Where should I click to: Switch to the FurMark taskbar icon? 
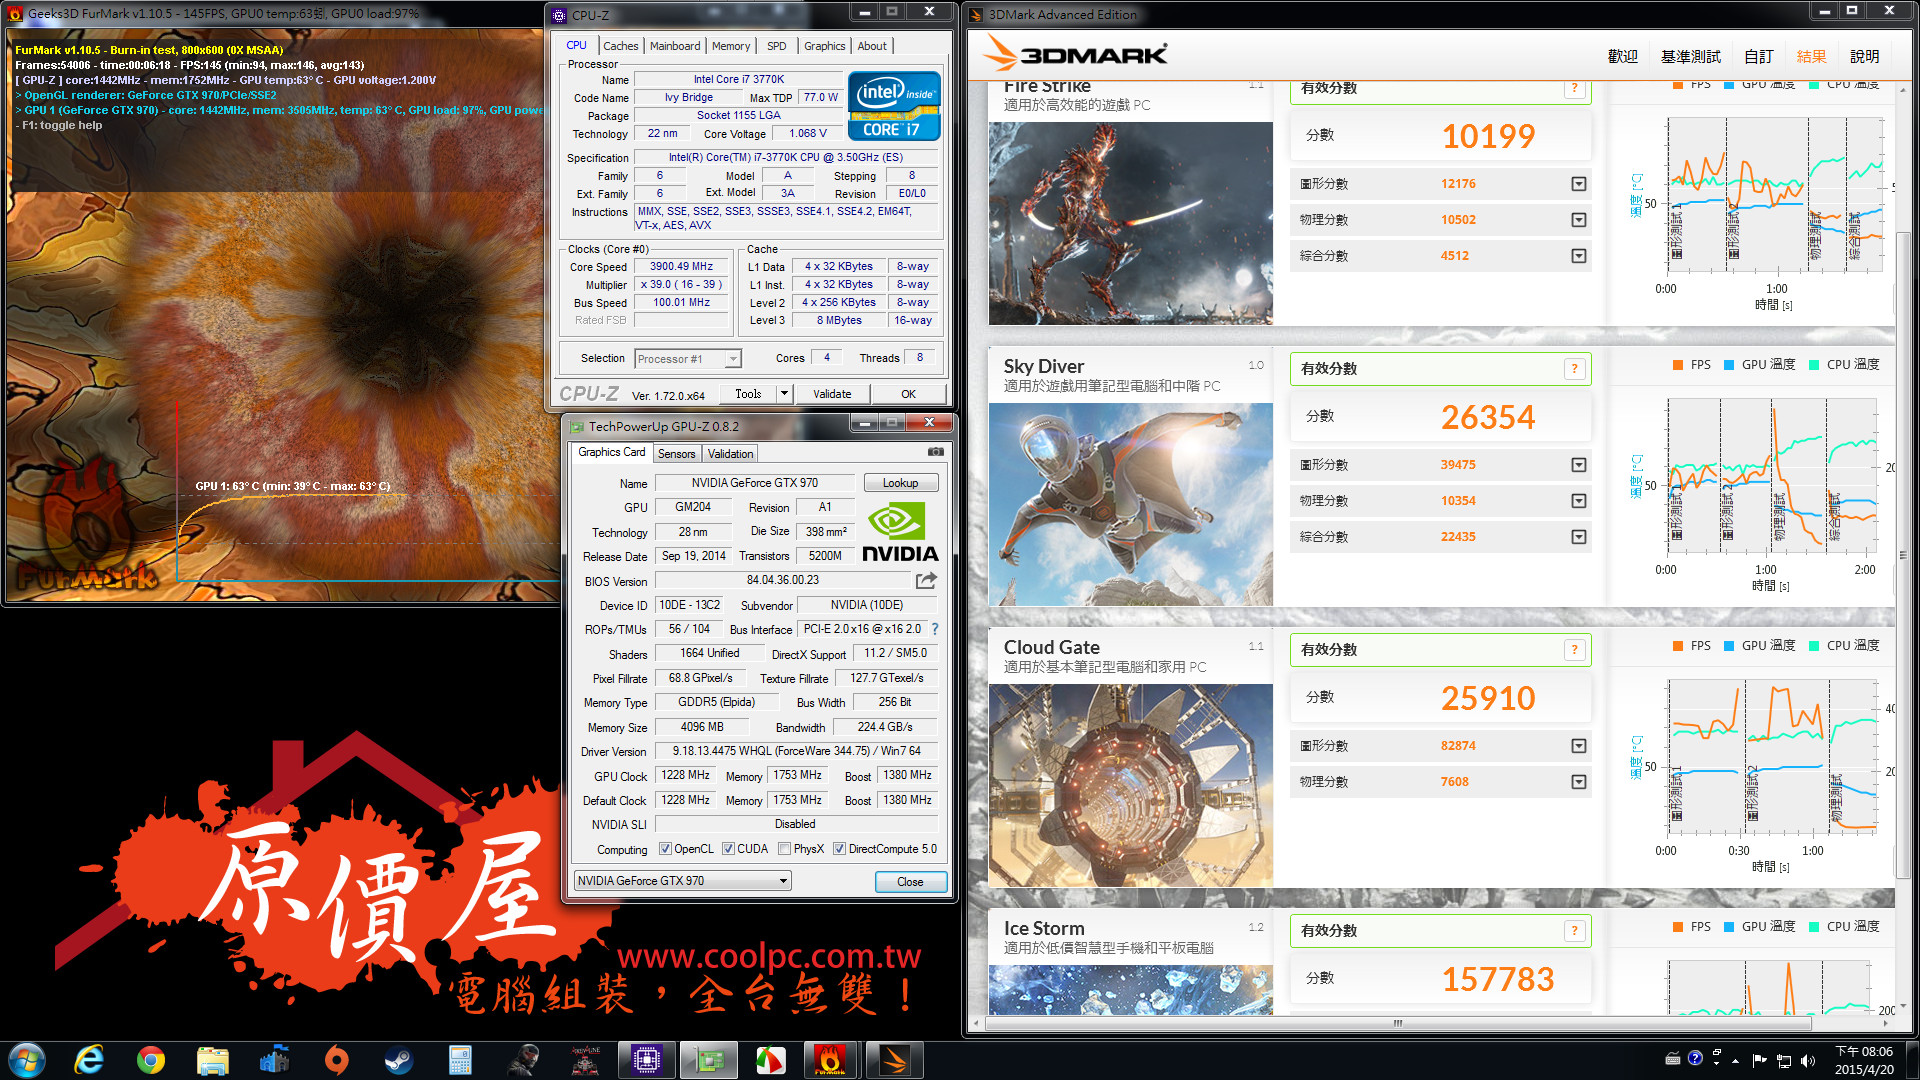click(830, 1060)
